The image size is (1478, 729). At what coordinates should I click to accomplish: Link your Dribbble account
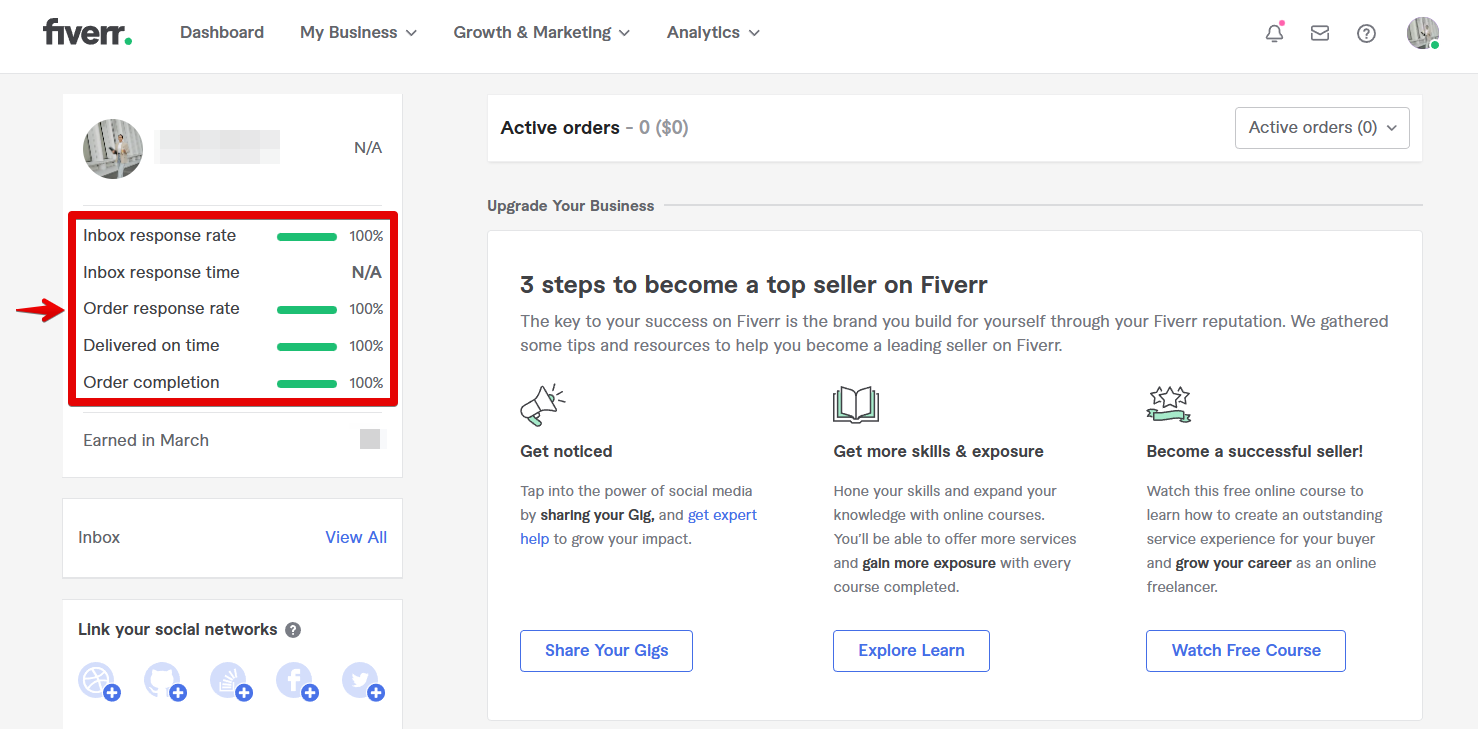coord(97,681)
